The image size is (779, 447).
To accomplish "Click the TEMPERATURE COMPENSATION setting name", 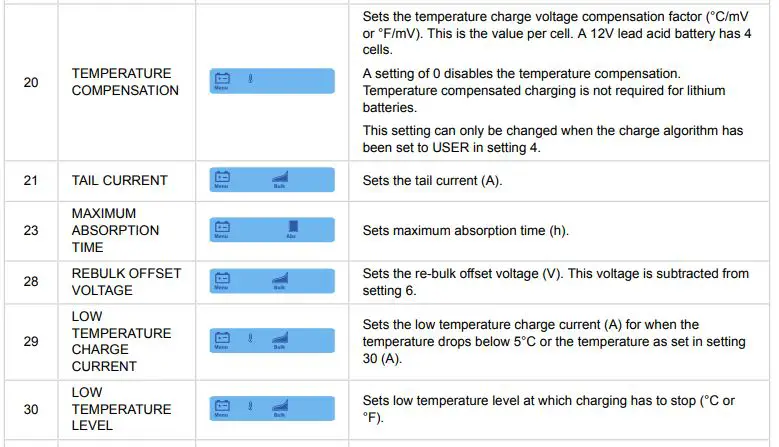I will pos(125,82).
